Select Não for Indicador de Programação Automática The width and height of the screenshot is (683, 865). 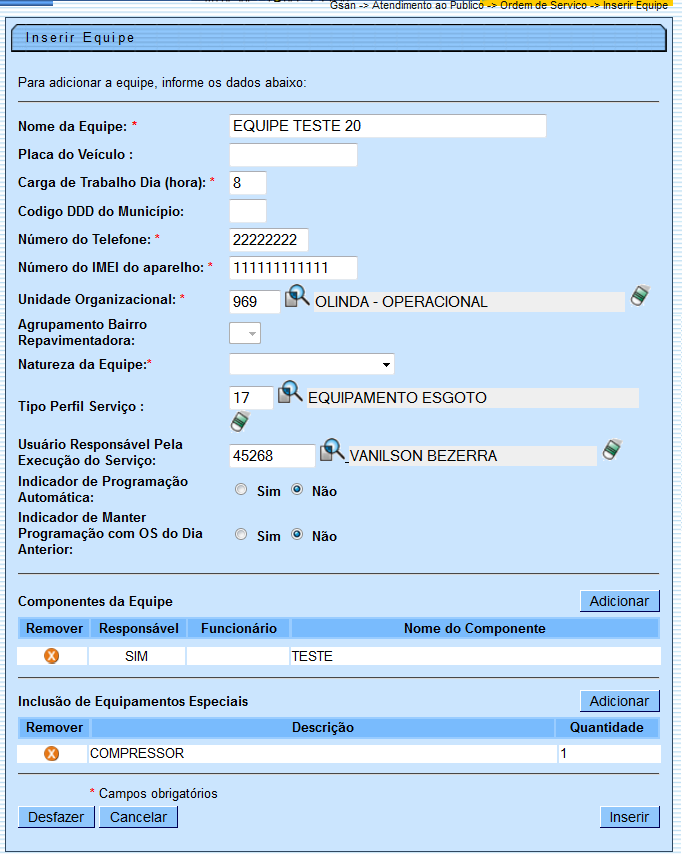pos(297,490)
